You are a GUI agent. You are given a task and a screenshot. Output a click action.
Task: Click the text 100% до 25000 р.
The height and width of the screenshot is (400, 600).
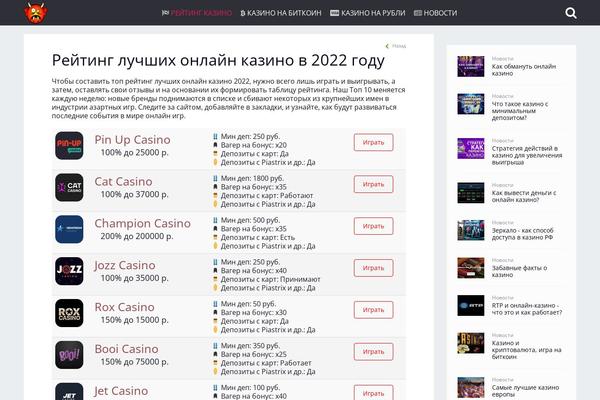click(x=134, y=153)
